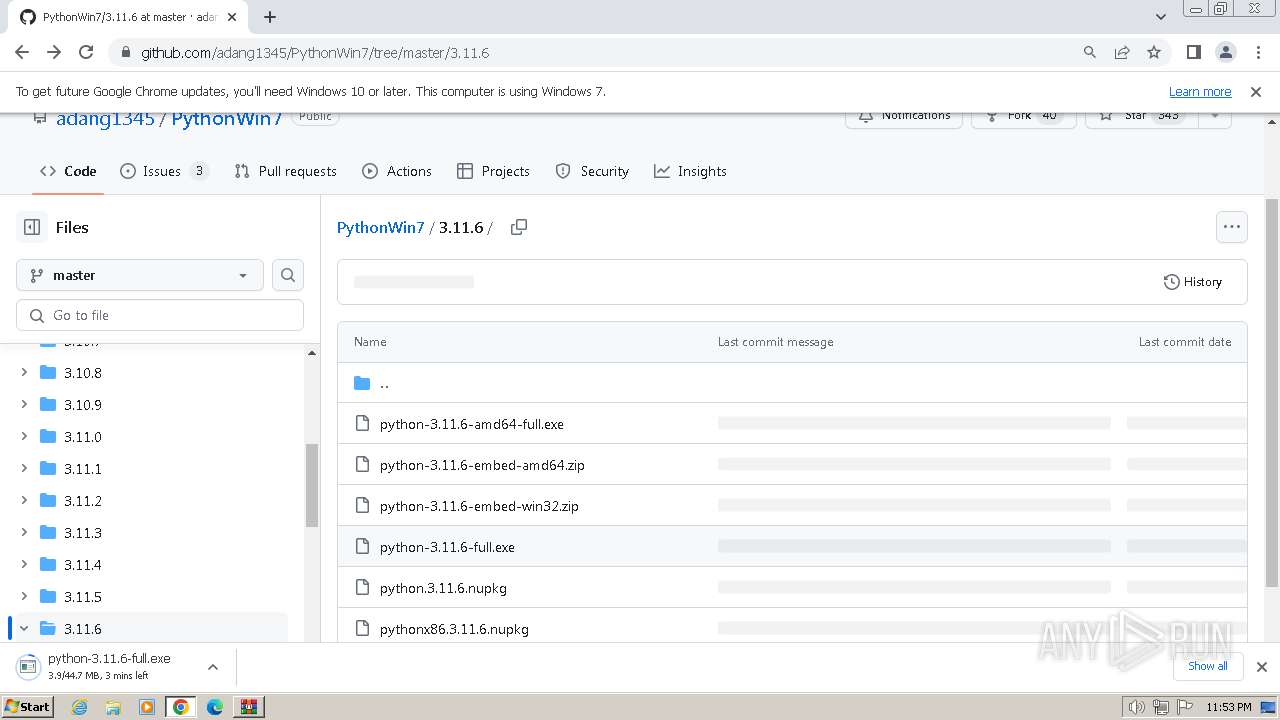Go back in Chrome
1280x720 pixels.
[22, 52]
